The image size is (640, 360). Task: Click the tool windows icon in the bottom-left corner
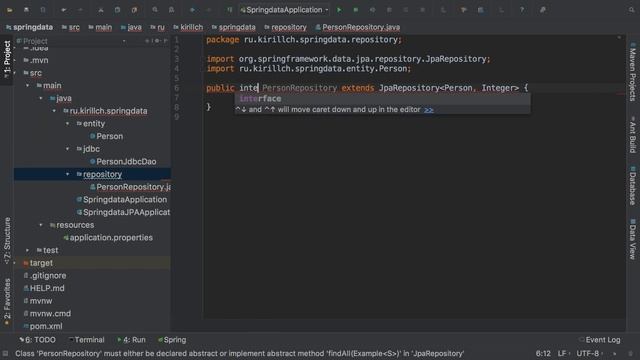pyautogui.click(x=5, y=353)
